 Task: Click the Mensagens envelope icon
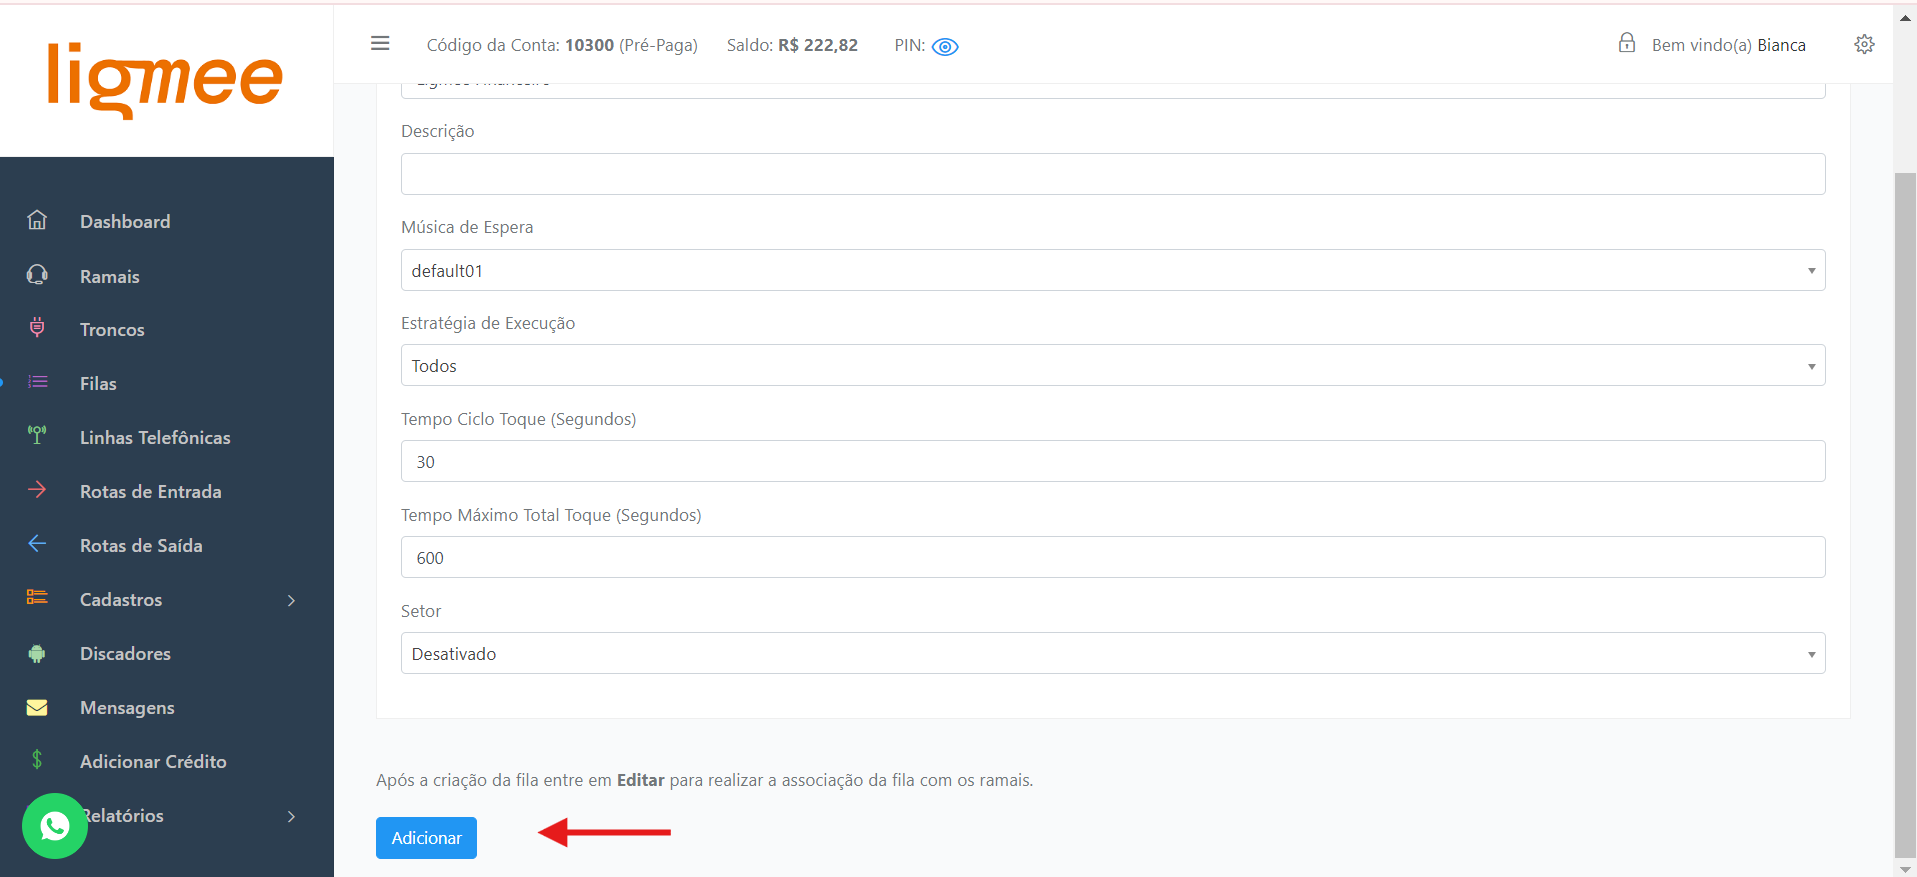[x=37, y=707]
